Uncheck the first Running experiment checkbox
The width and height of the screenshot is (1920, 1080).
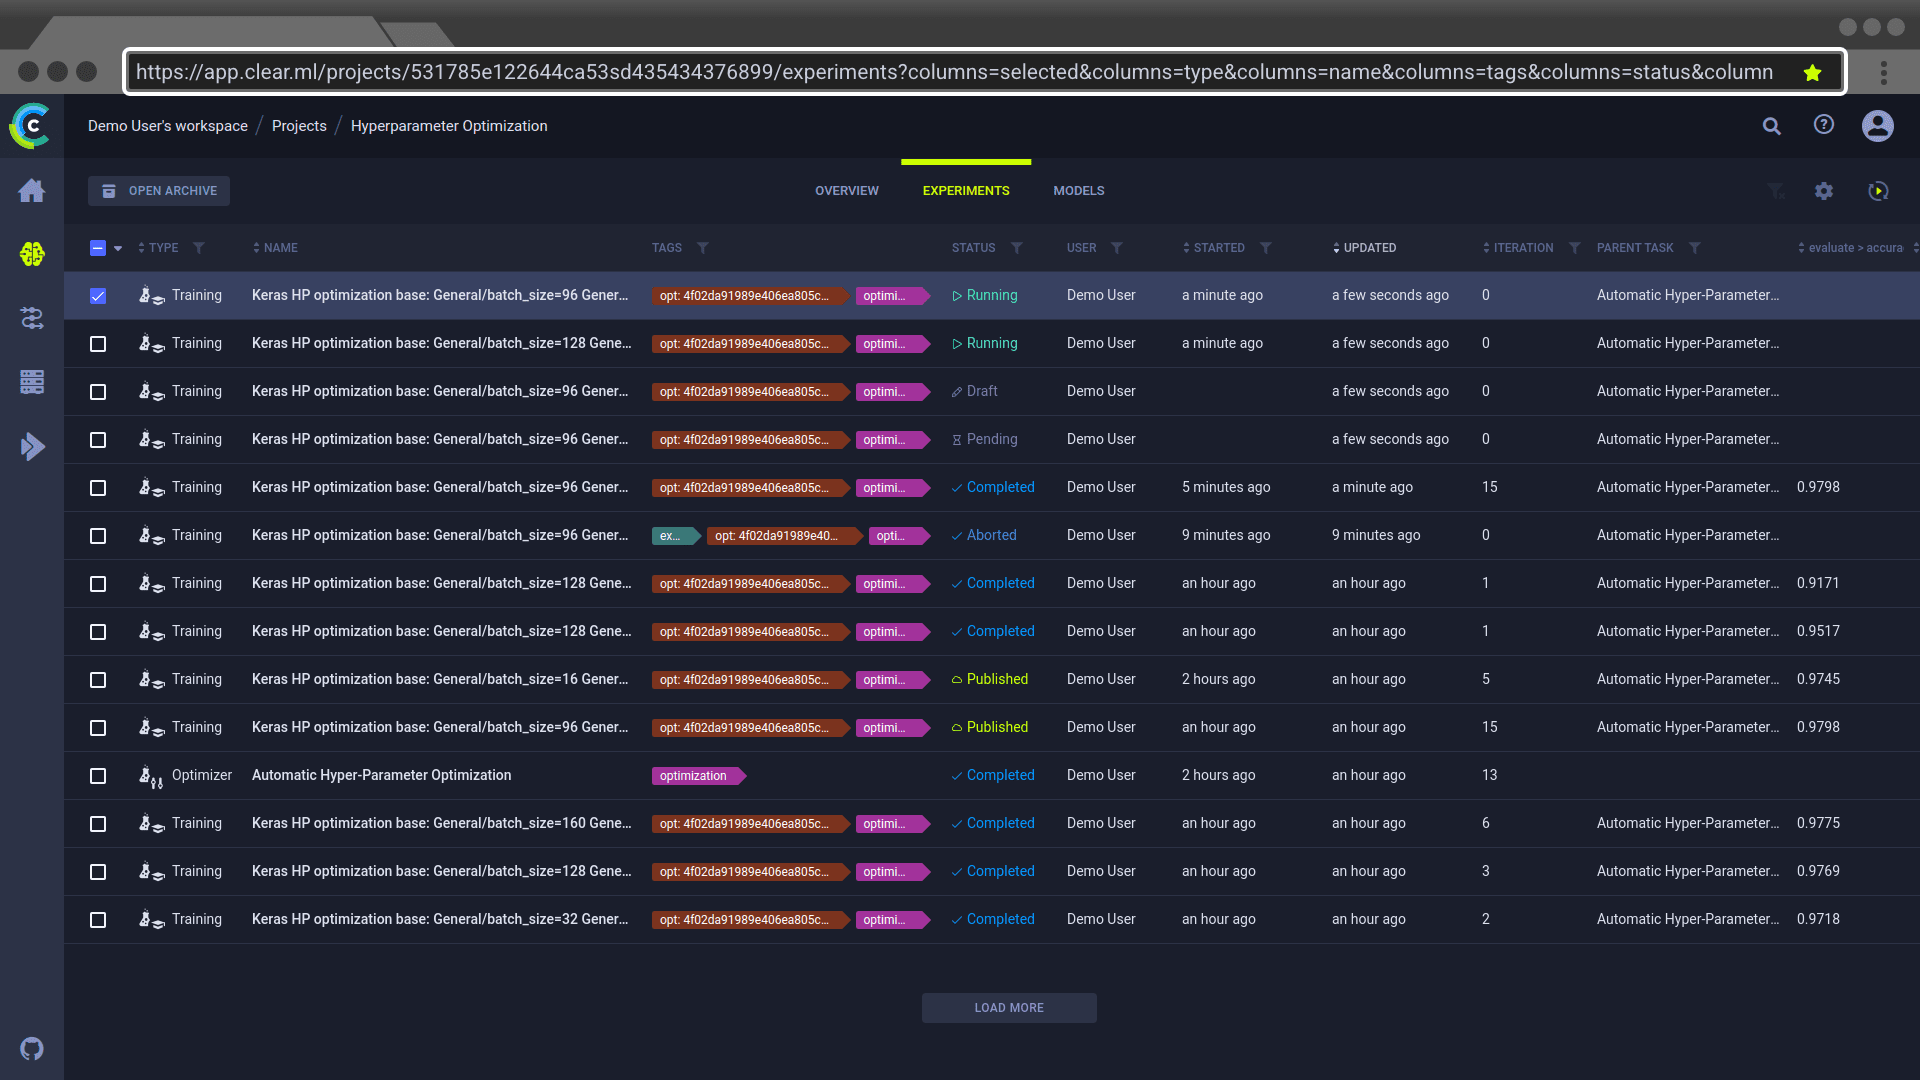98,296
